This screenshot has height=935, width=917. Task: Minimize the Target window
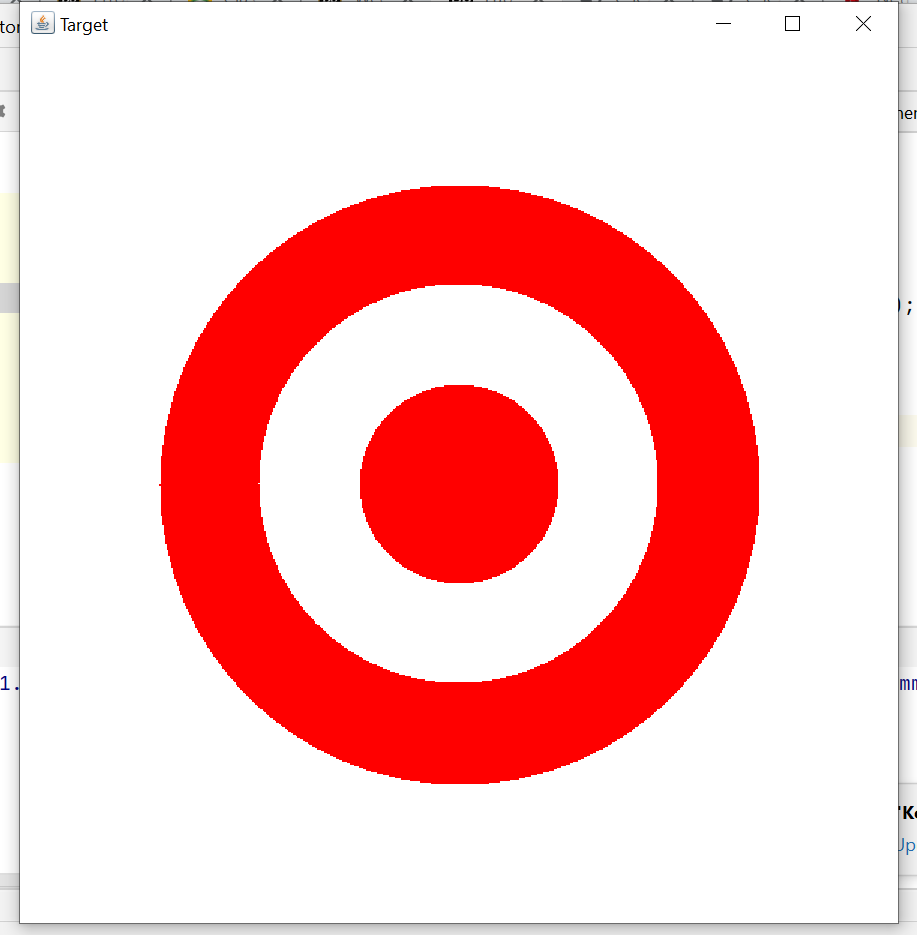723,24
